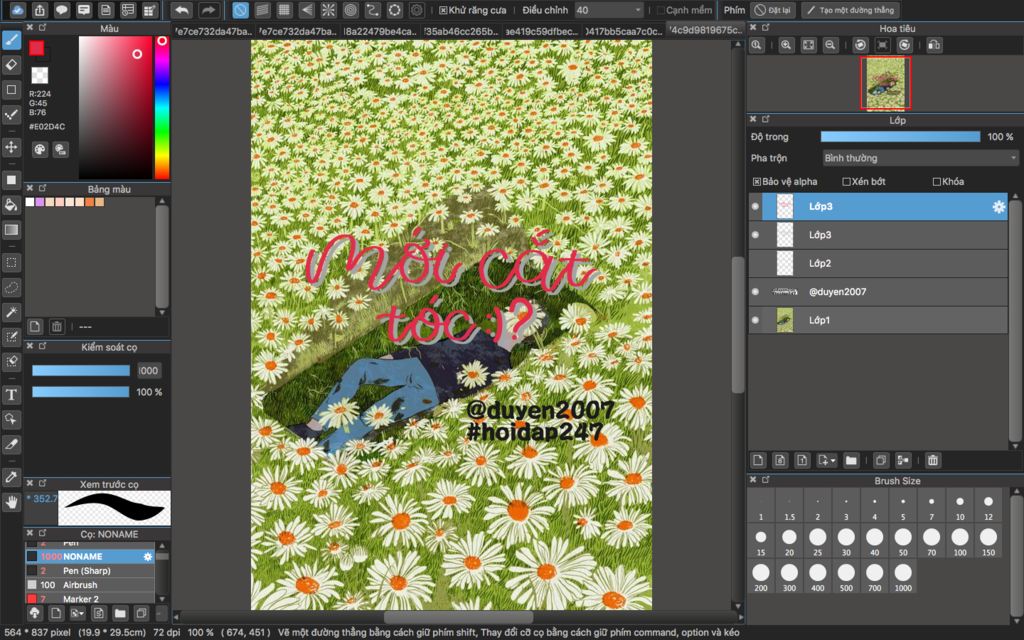Image resolution: width=1024 pixels, height=640 pixels.
Task: Hide the @duyen2007 layer
Action: coord(756,292)
